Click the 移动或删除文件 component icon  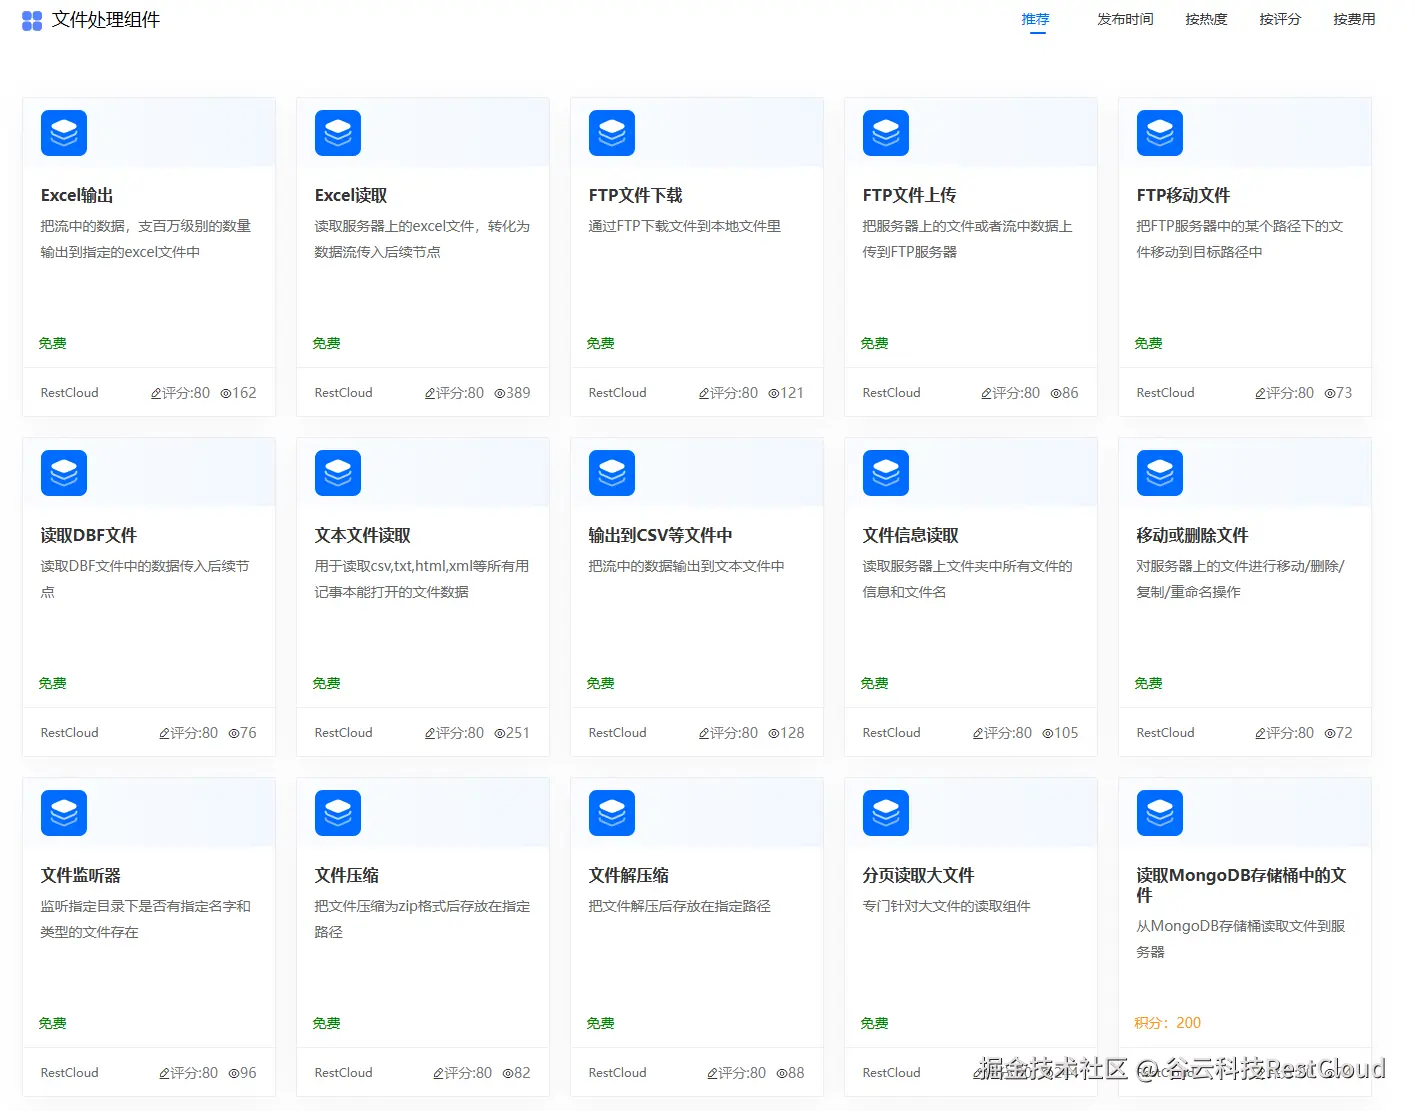(x=1159, y=472)
